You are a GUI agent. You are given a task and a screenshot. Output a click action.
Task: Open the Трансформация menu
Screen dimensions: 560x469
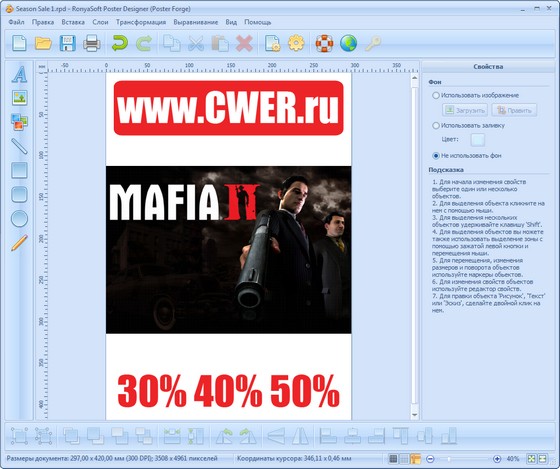click(x=141, y=22)
